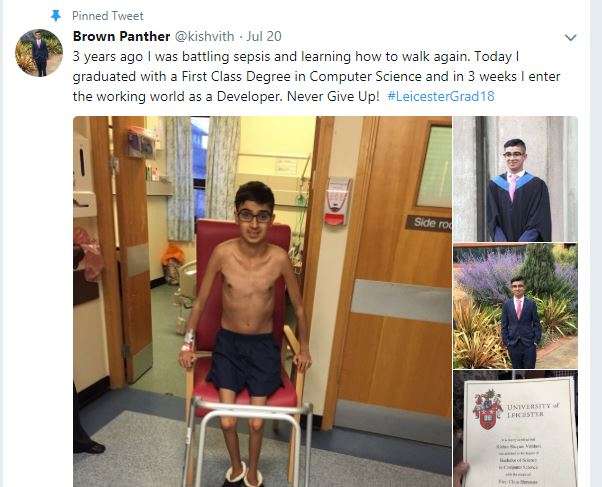602x487 pixels.
Task: Click the blue pinned tweet pin icon
Action: pyautogui.click(x=56, y=16)
